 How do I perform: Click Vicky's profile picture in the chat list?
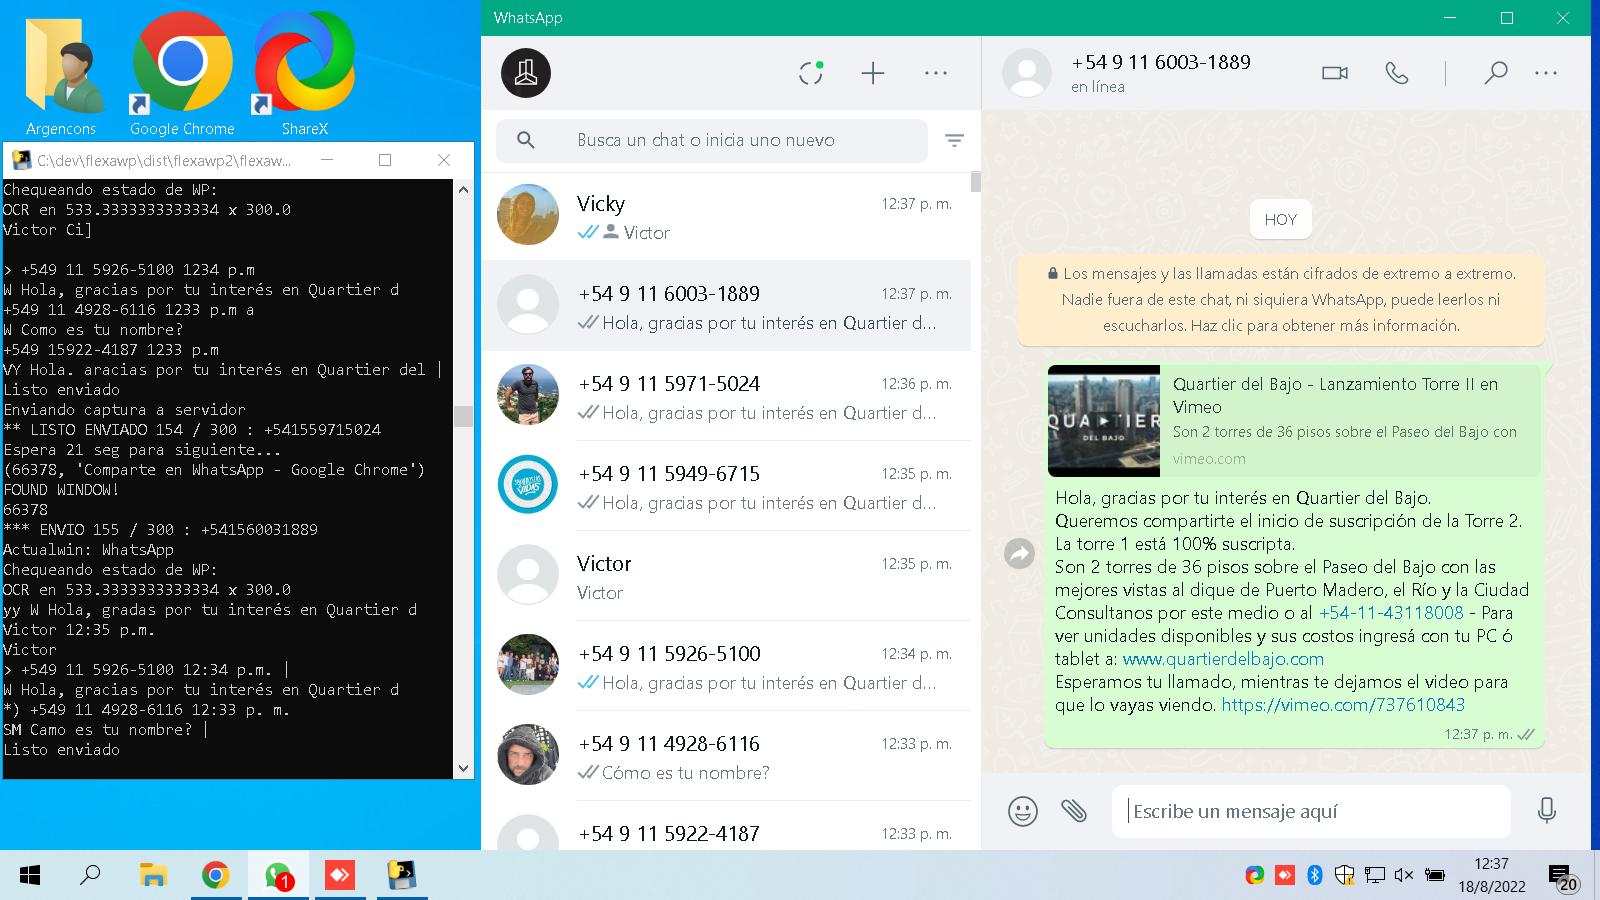pyautogui.click(x=528, y=215)
